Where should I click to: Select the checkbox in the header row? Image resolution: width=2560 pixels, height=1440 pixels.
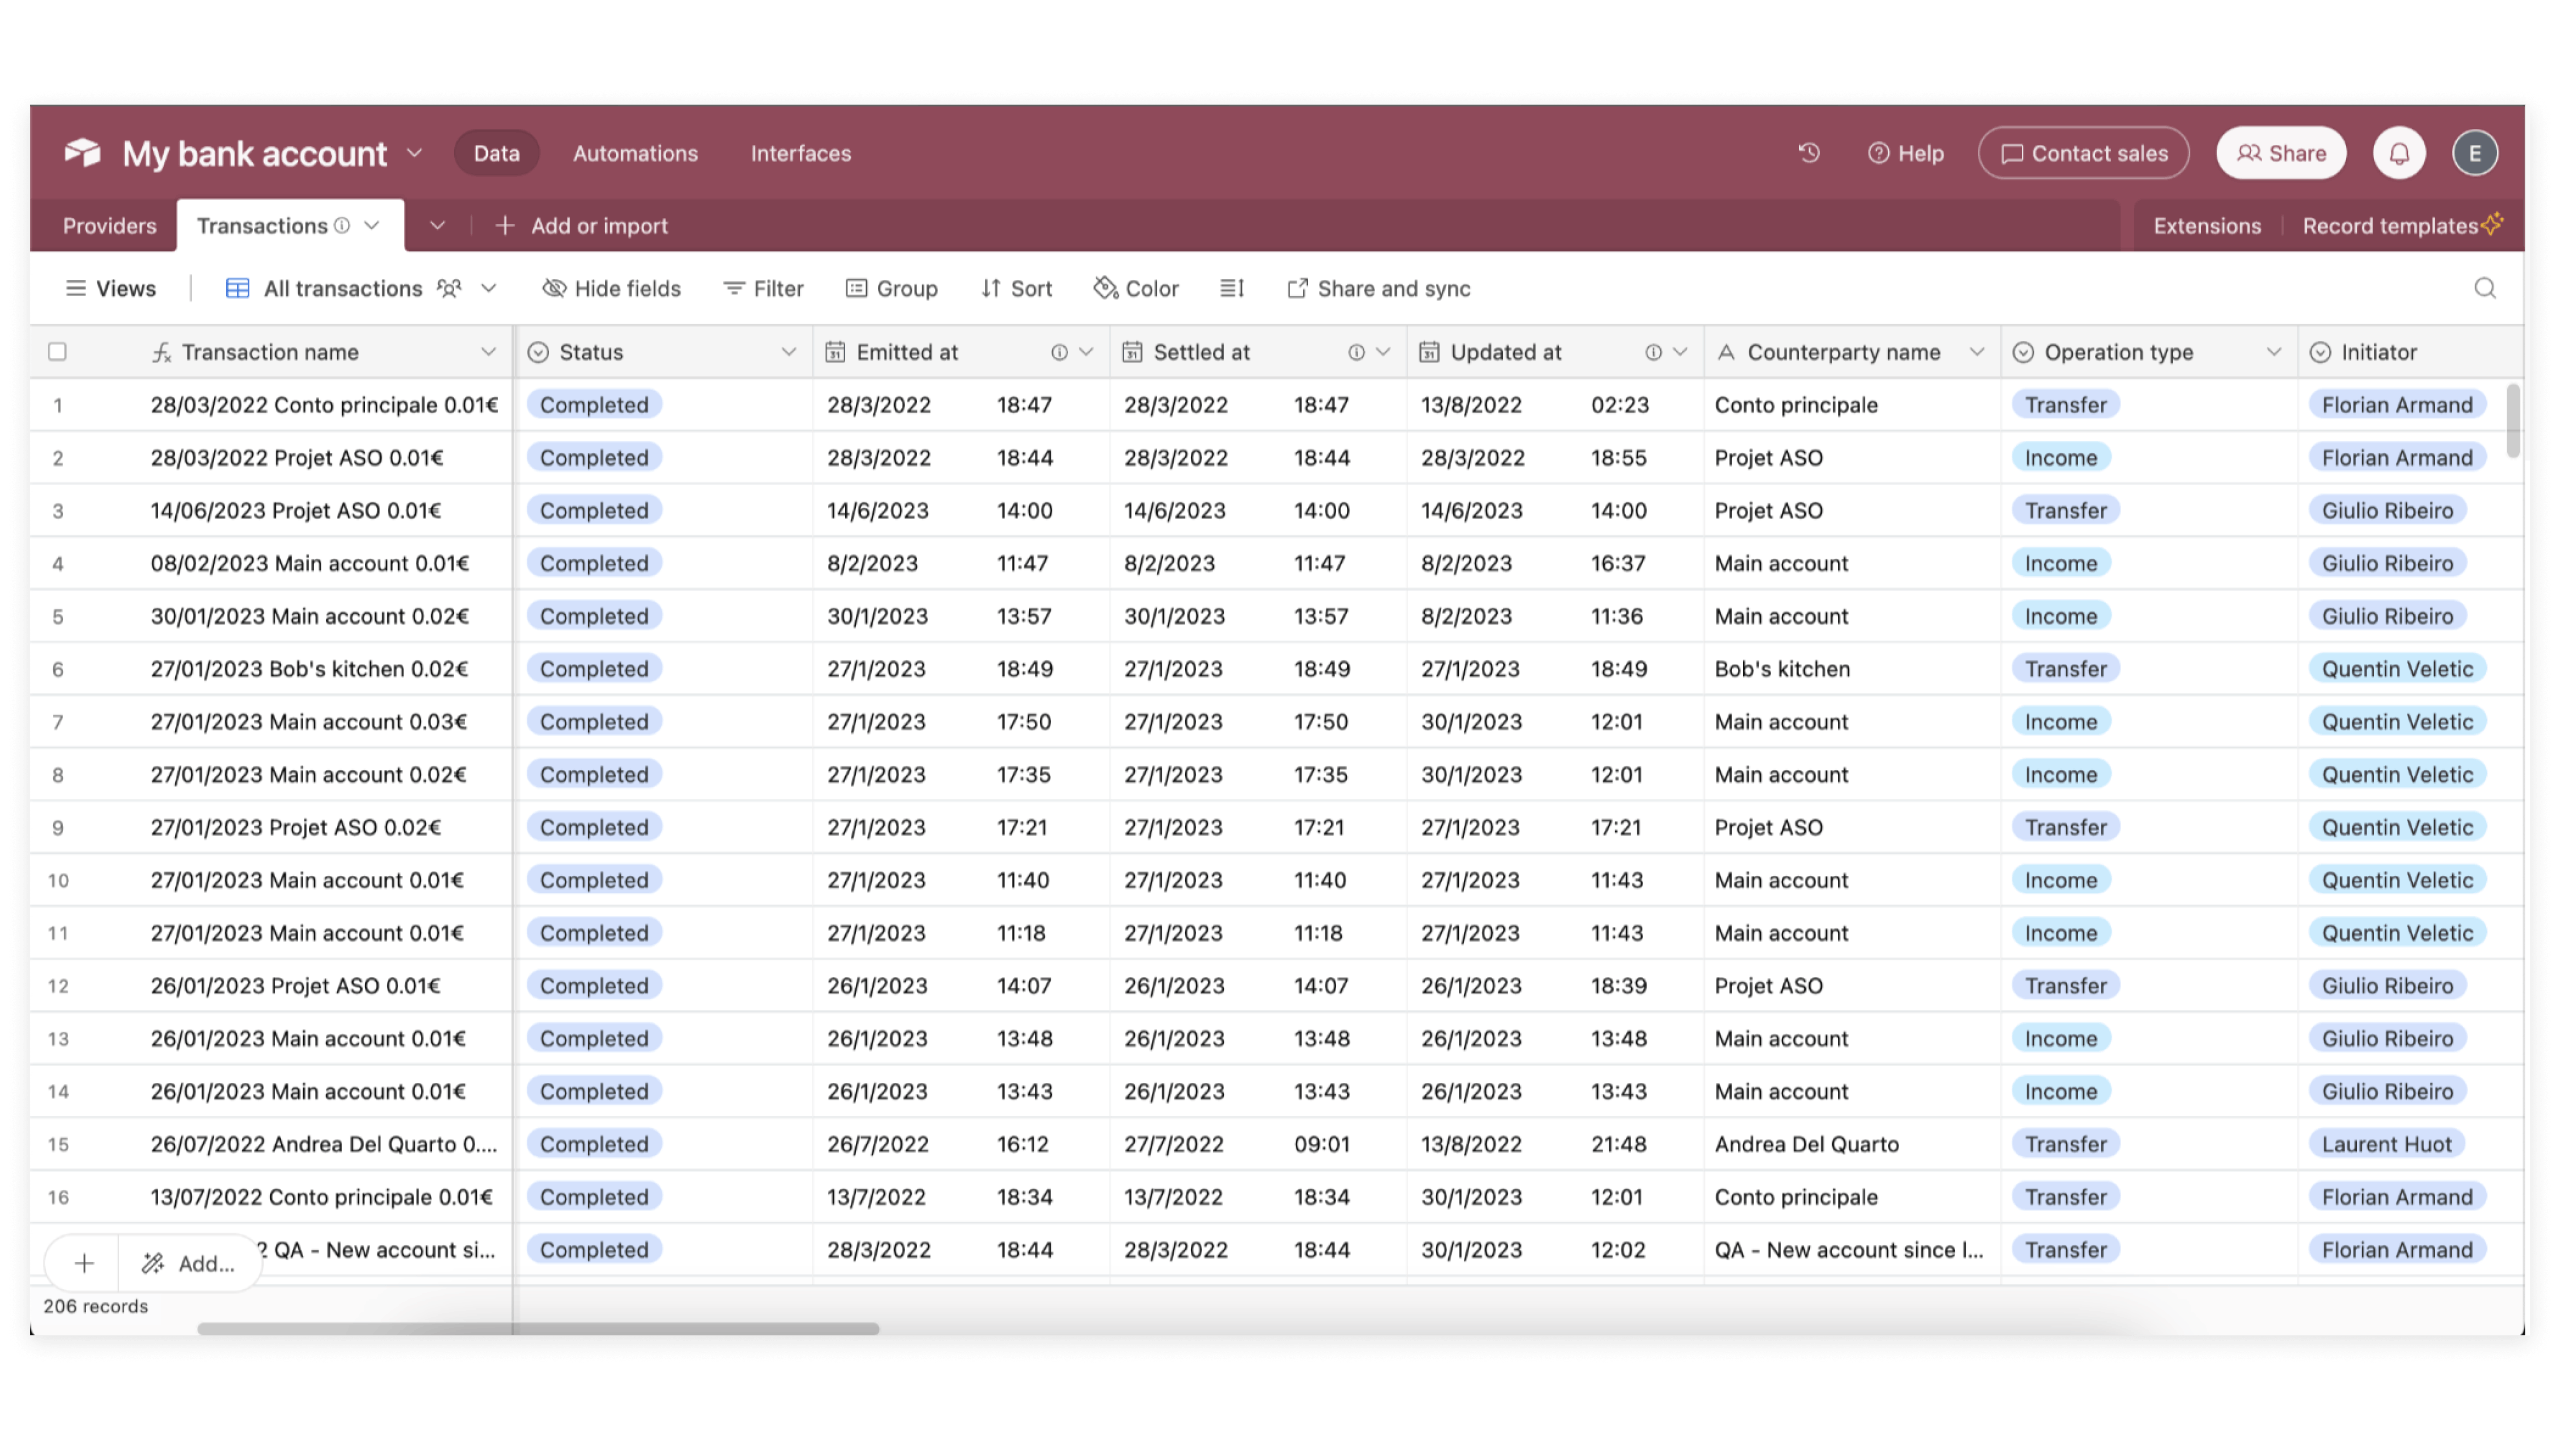[x=57, y=351]
